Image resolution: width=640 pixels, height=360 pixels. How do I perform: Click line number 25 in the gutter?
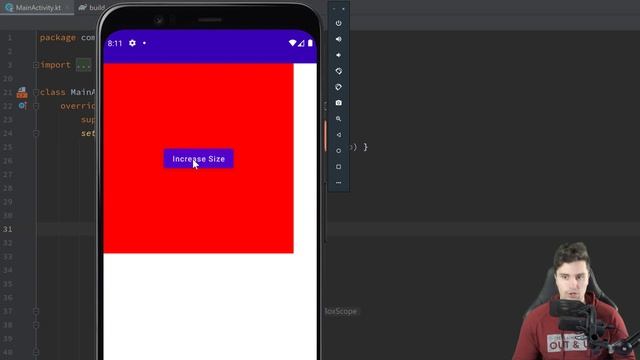(8, 147)
